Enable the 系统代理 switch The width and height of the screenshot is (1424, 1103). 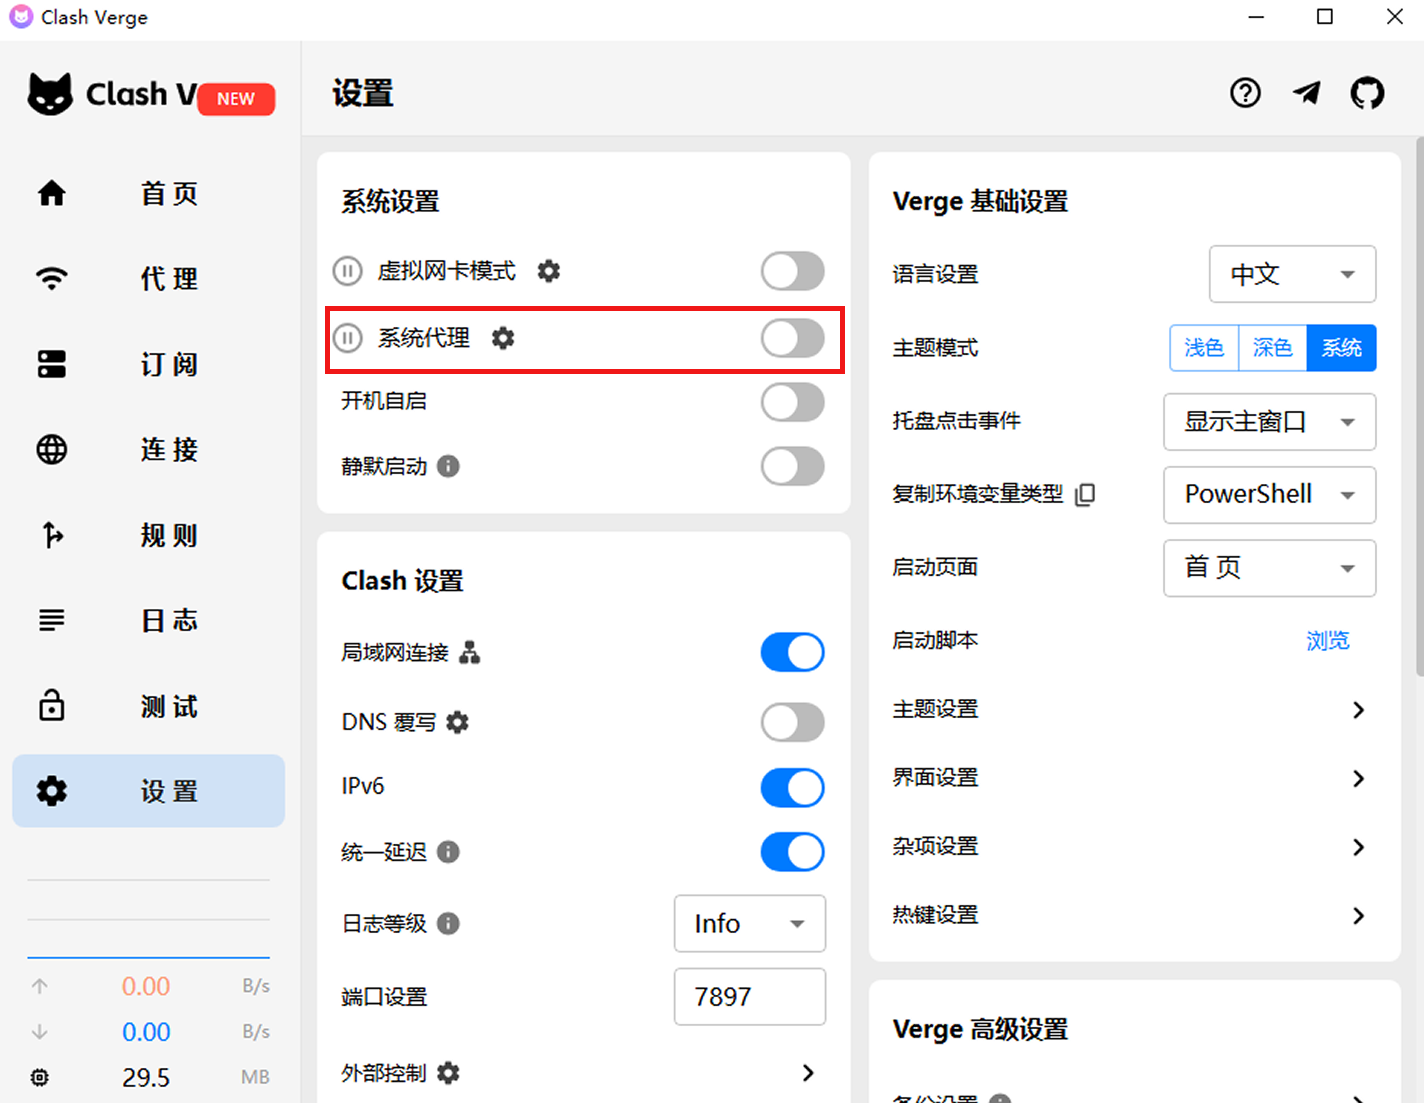793,338
